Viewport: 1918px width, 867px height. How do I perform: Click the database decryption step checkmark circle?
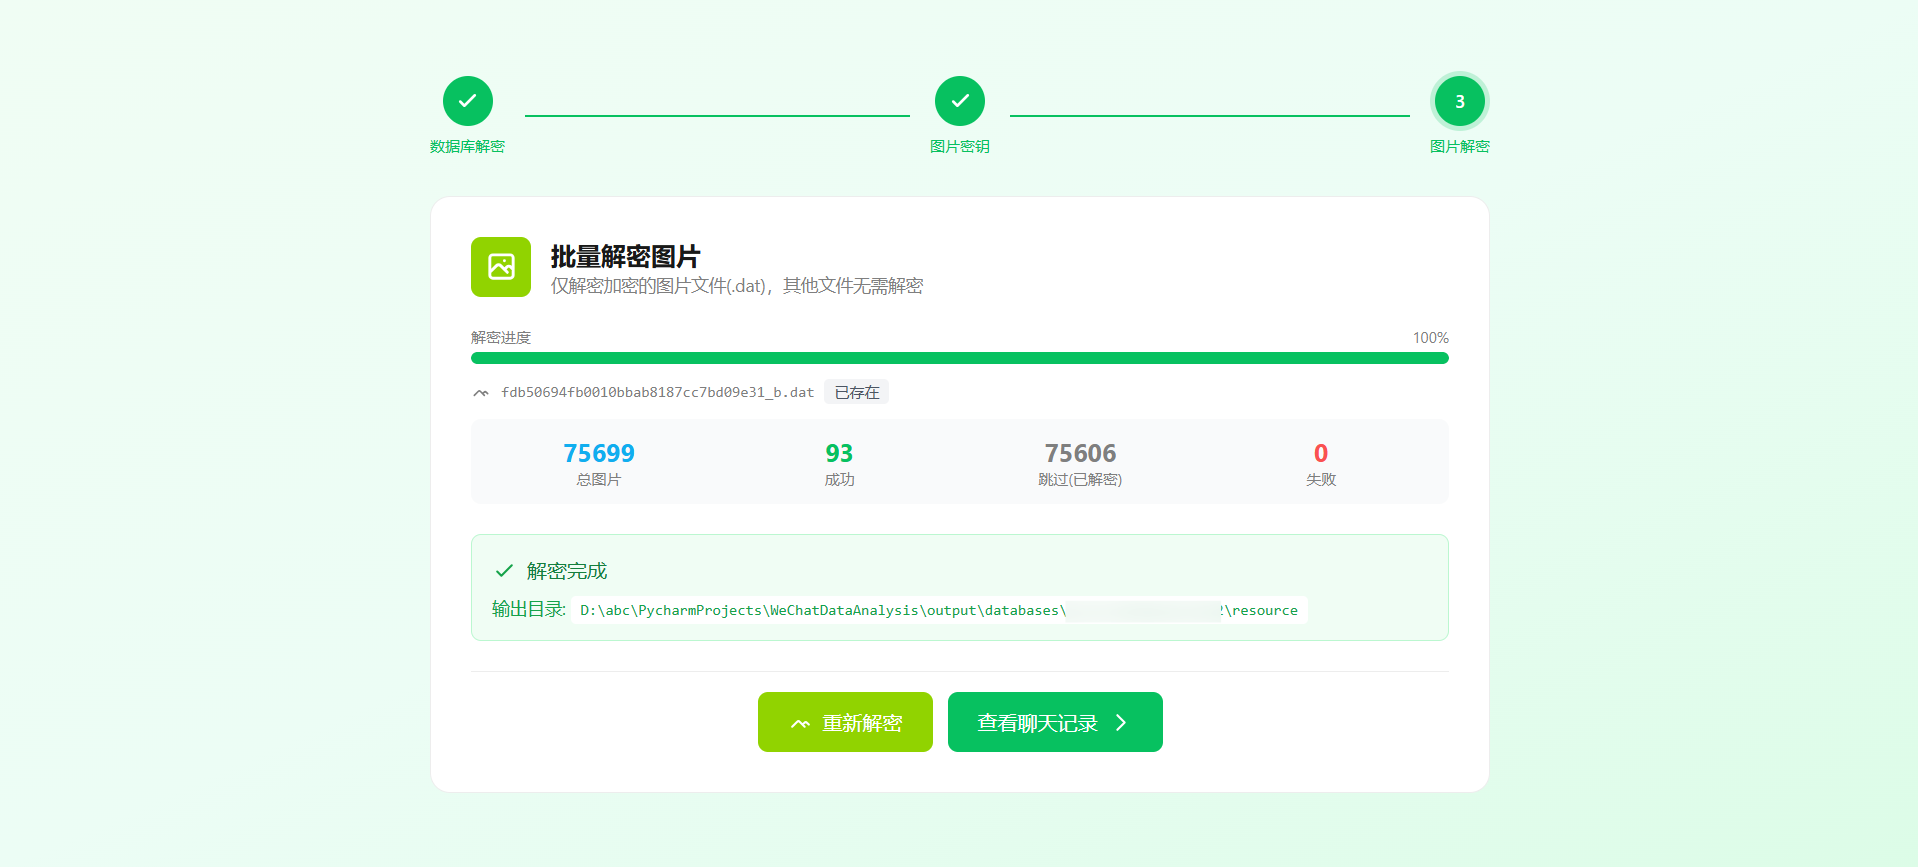point(467,101)
